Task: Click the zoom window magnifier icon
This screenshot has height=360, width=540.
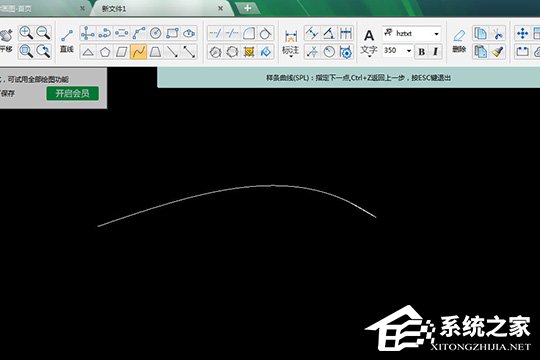Action: [x=26, y=51]
